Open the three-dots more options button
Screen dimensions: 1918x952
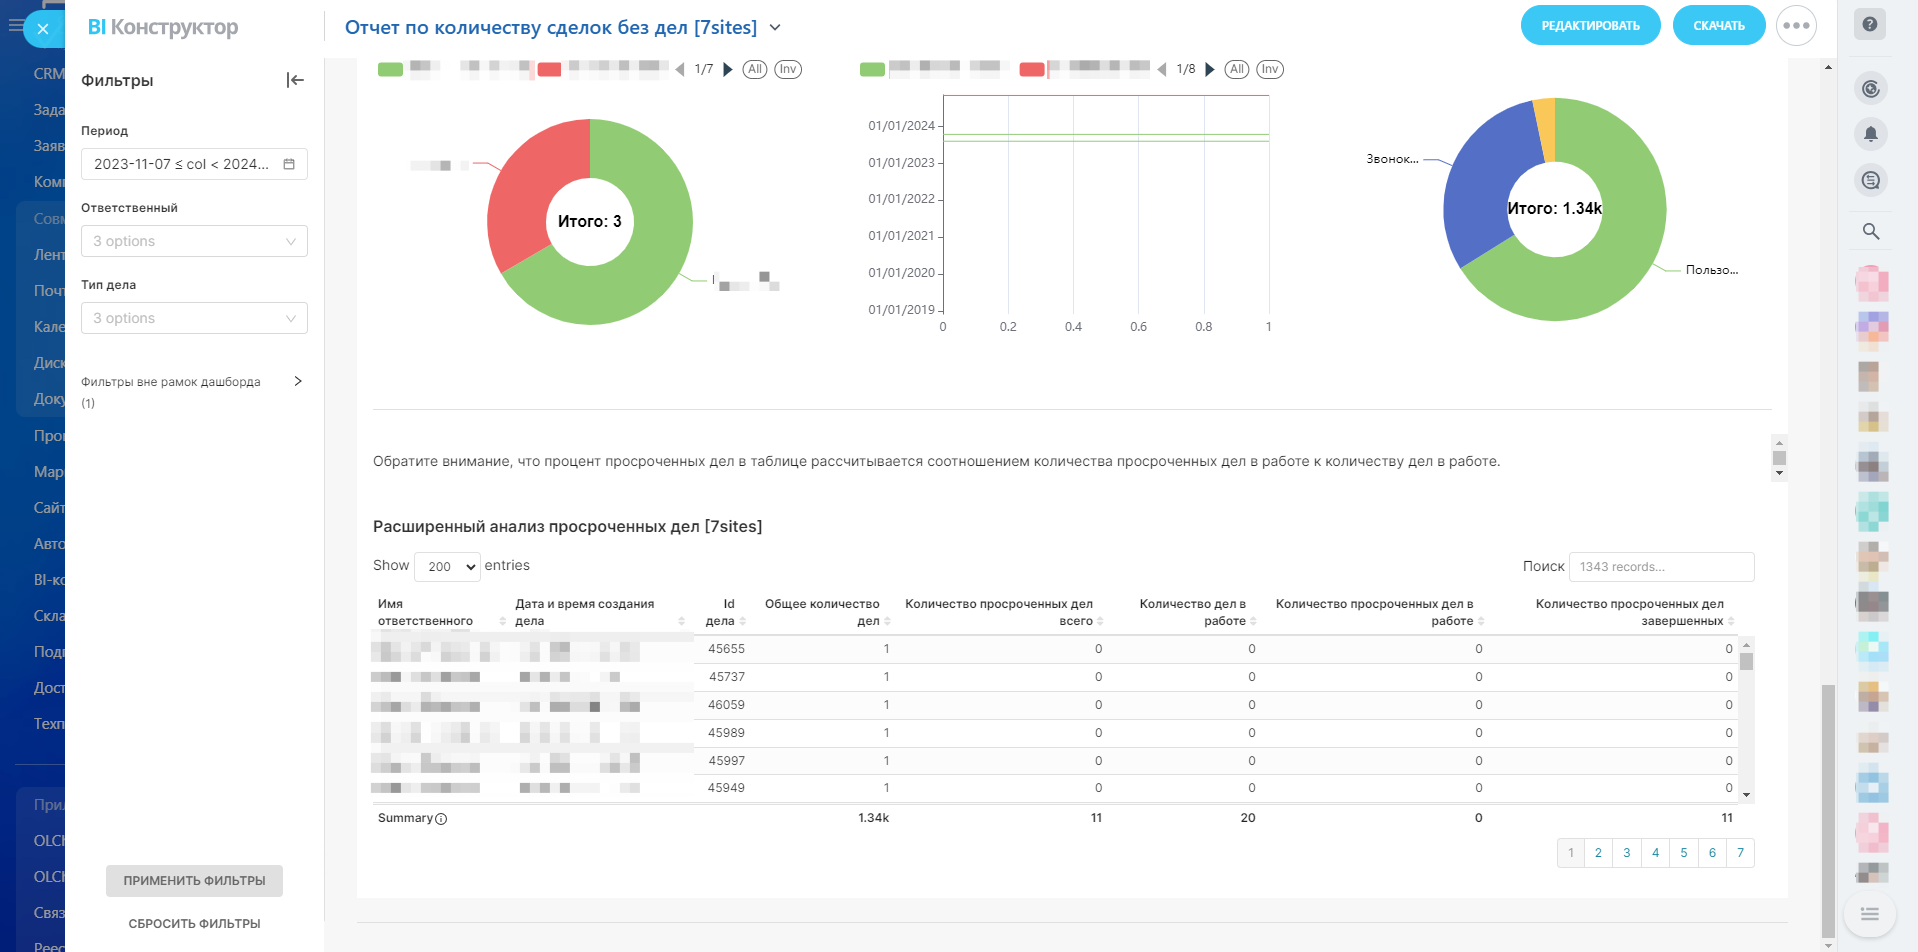[x=1796, y=26]
